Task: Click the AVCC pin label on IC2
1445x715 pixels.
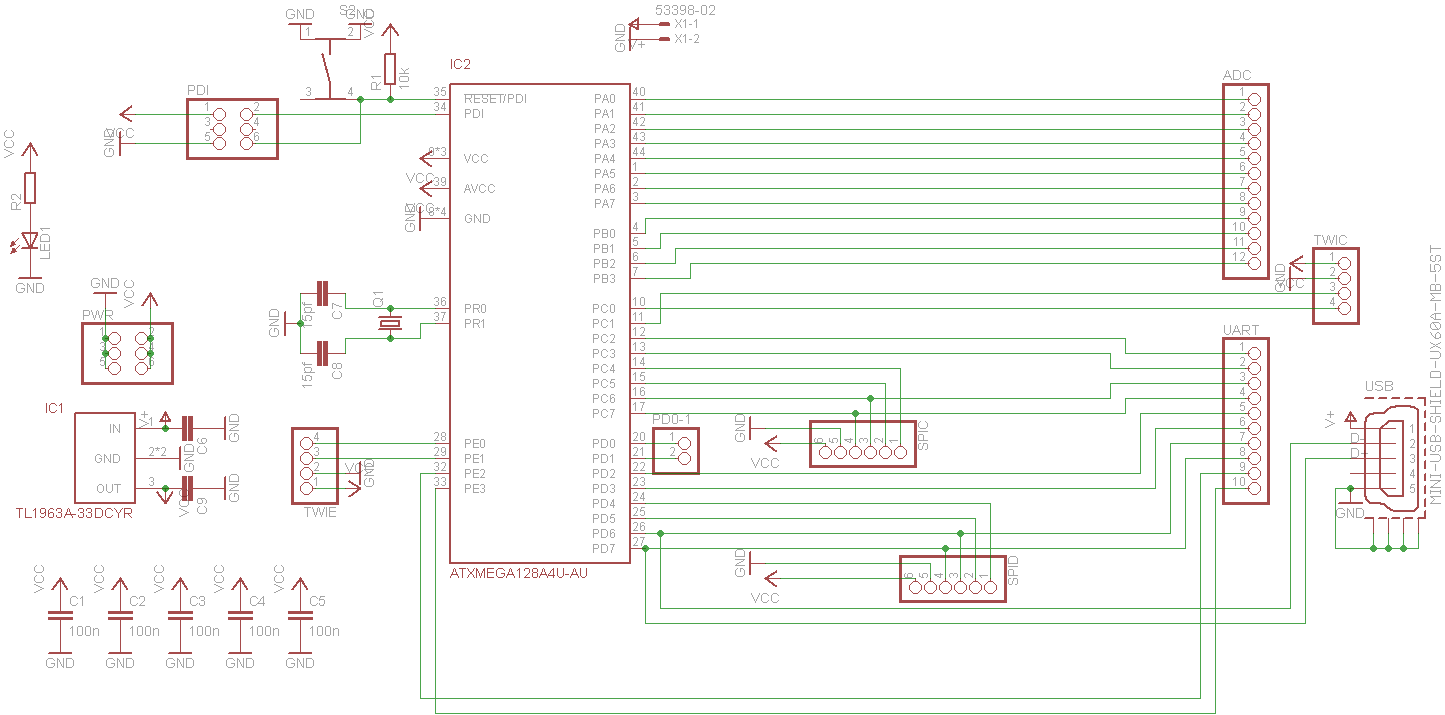Action: [479, 189]
